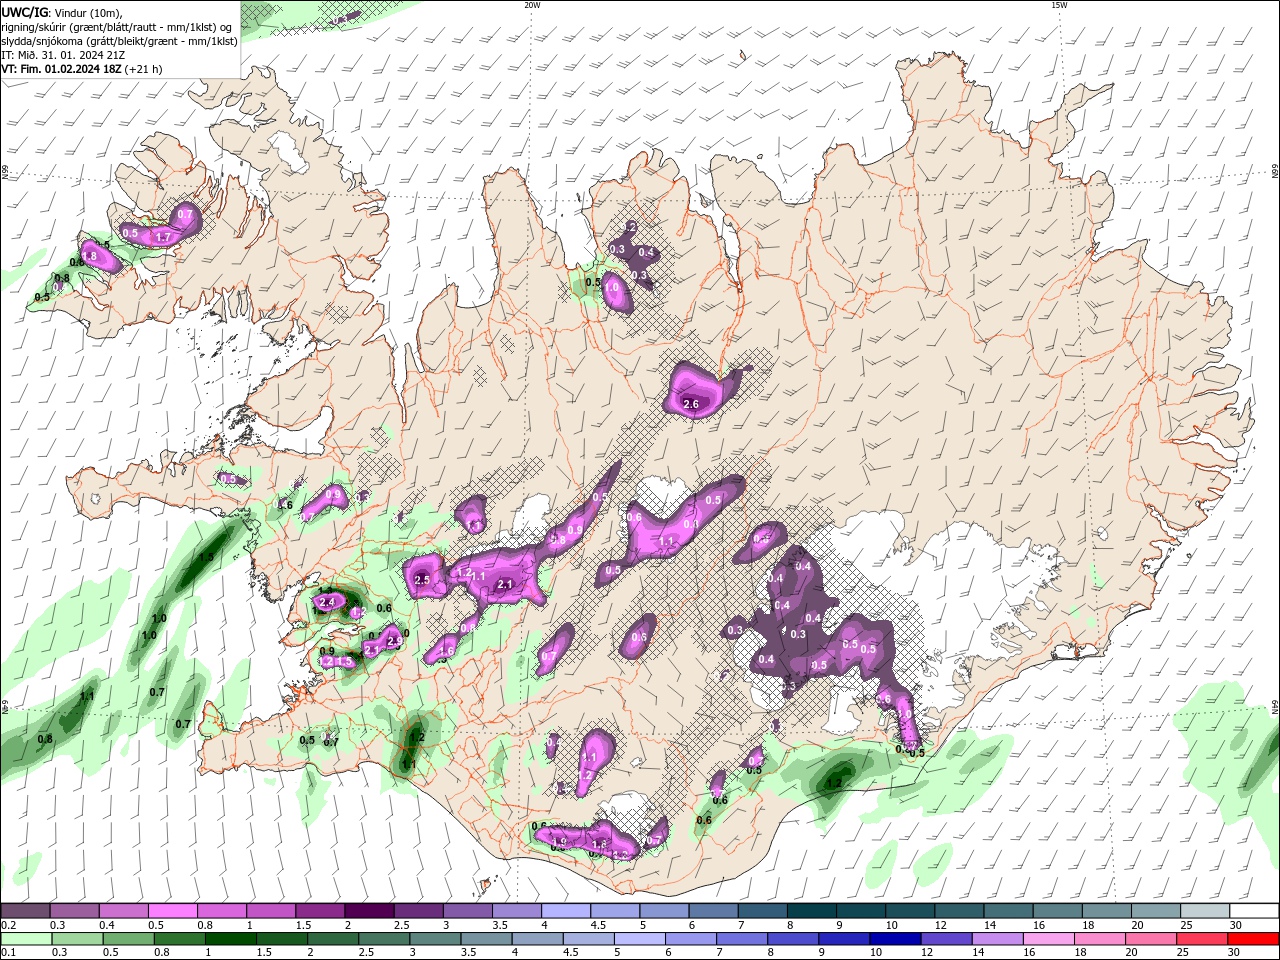Click the 'UWC/IG: Vindur (10m),' title line
1280x960 pixels.
(x=62, y=12)
